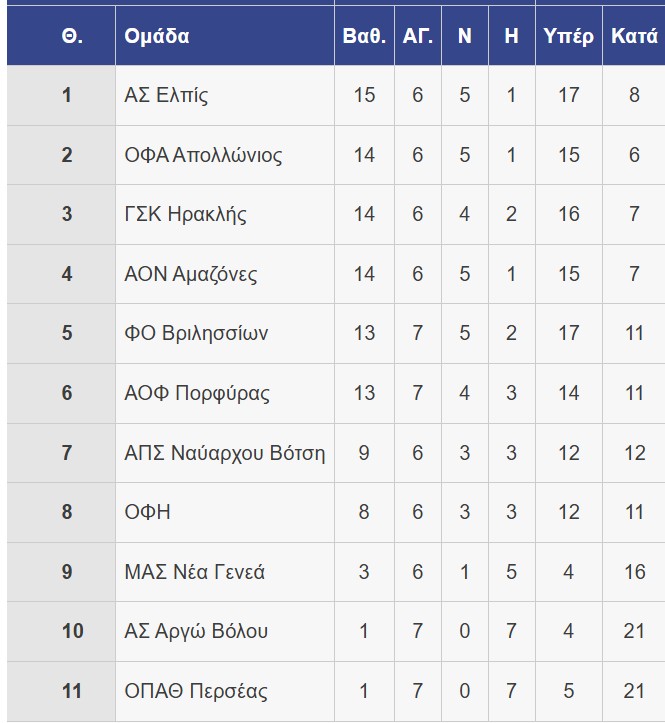Click the Κατά column header
The image size is (665, 723).
pyautogui.click(x=634, y=37)
